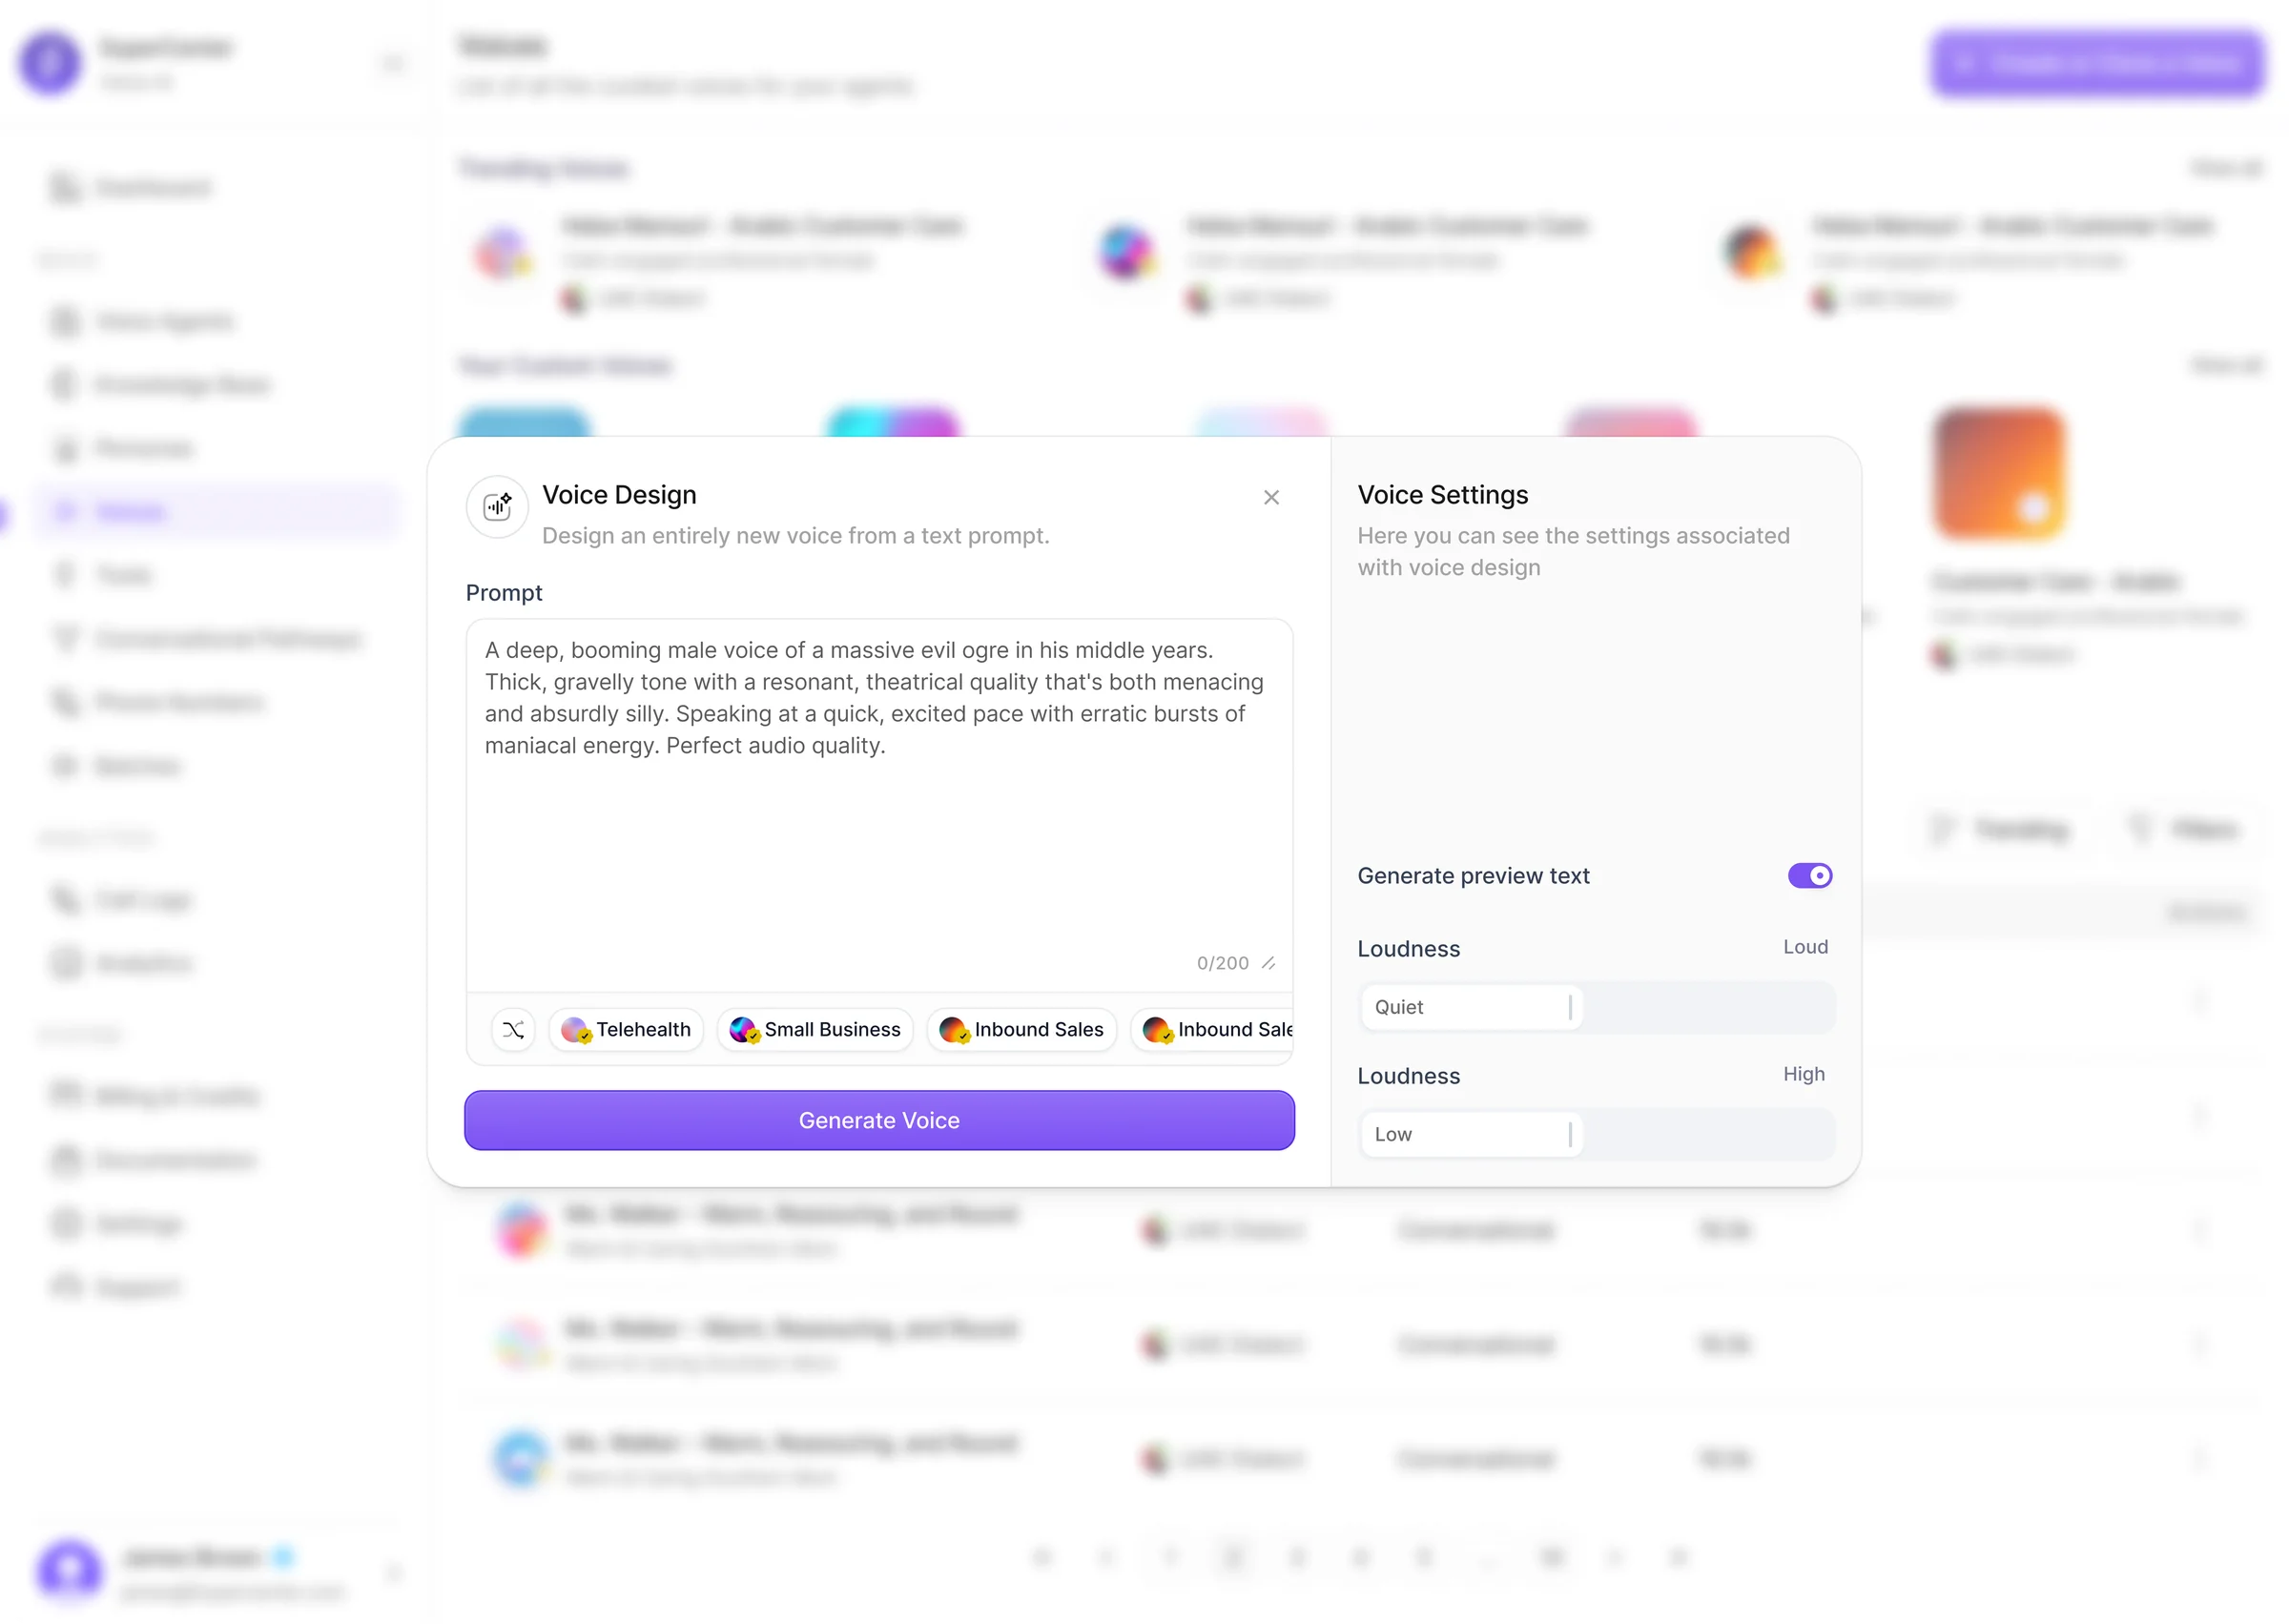This screenshot has height=1624, width=2289.
Task: Apply the Small Business prompt preset
Action: tap(815, 1029)
